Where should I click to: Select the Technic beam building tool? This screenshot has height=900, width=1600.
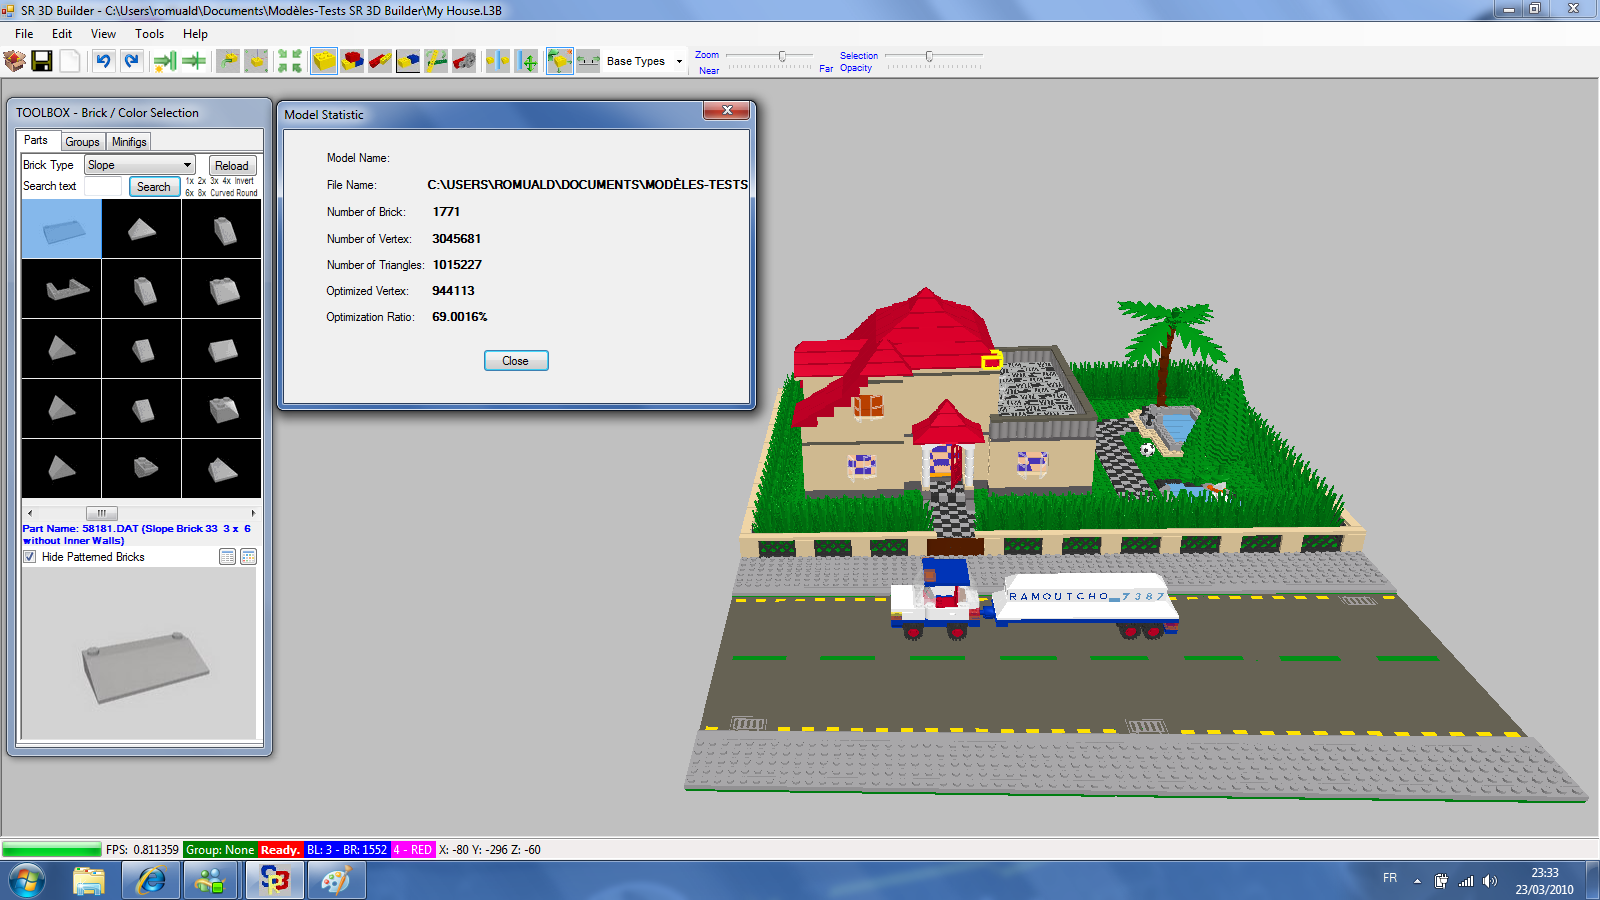434,61
